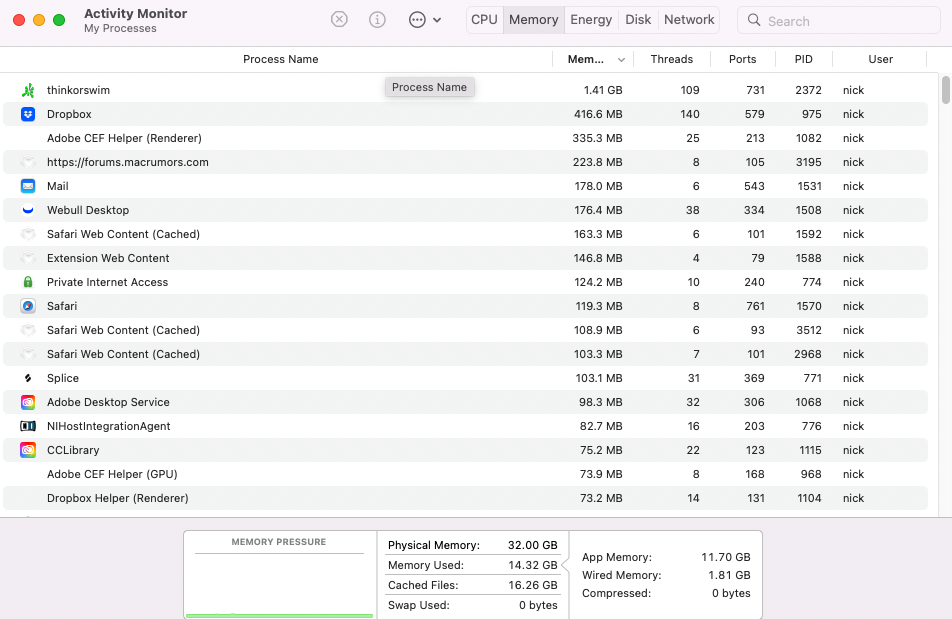Click the thinkorswim app icon
Viewport: 952px width, 619px height.
(x=28, y=90)
